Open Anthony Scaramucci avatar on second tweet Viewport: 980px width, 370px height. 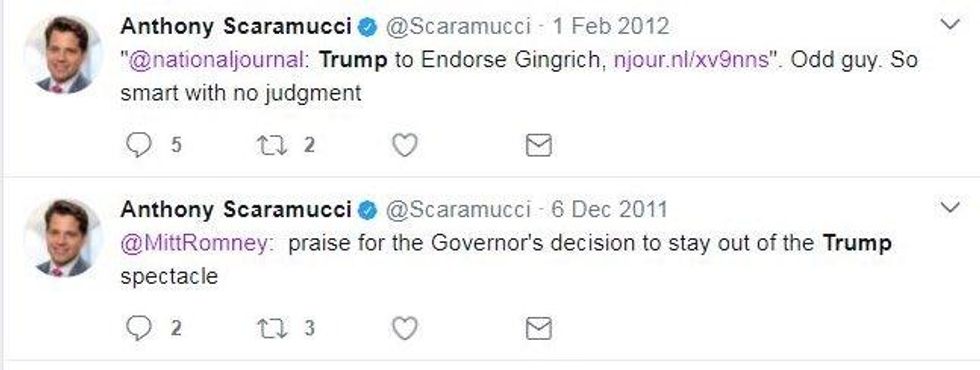(63, 238)
